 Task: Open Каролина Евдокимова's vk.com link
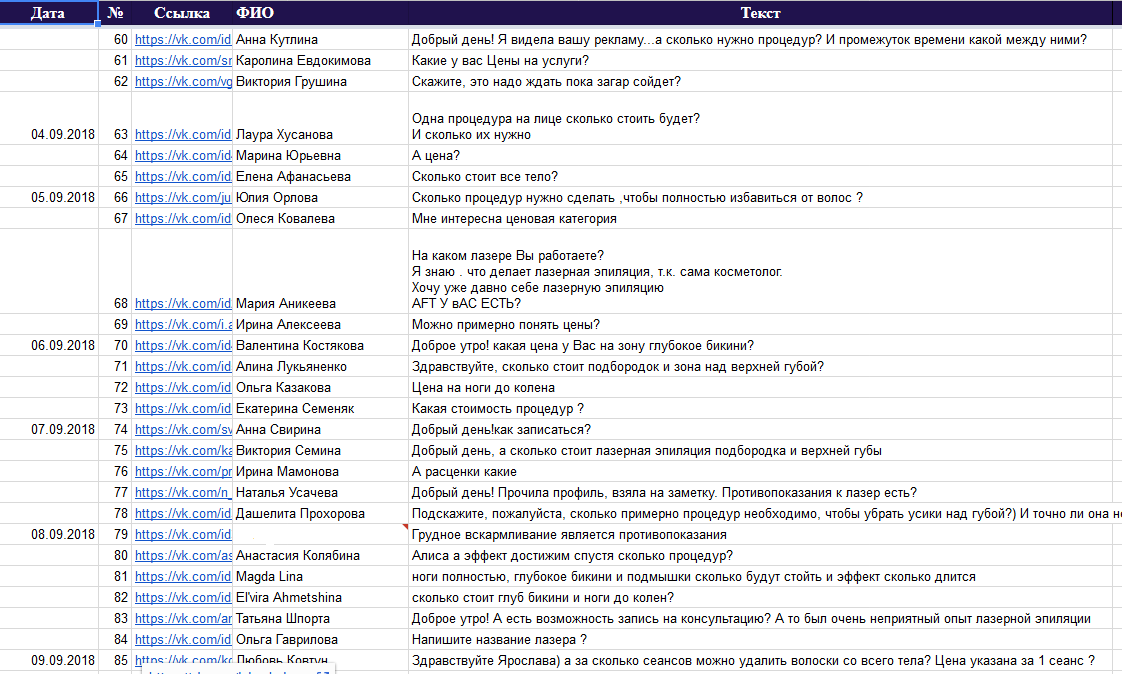point(182,60)
